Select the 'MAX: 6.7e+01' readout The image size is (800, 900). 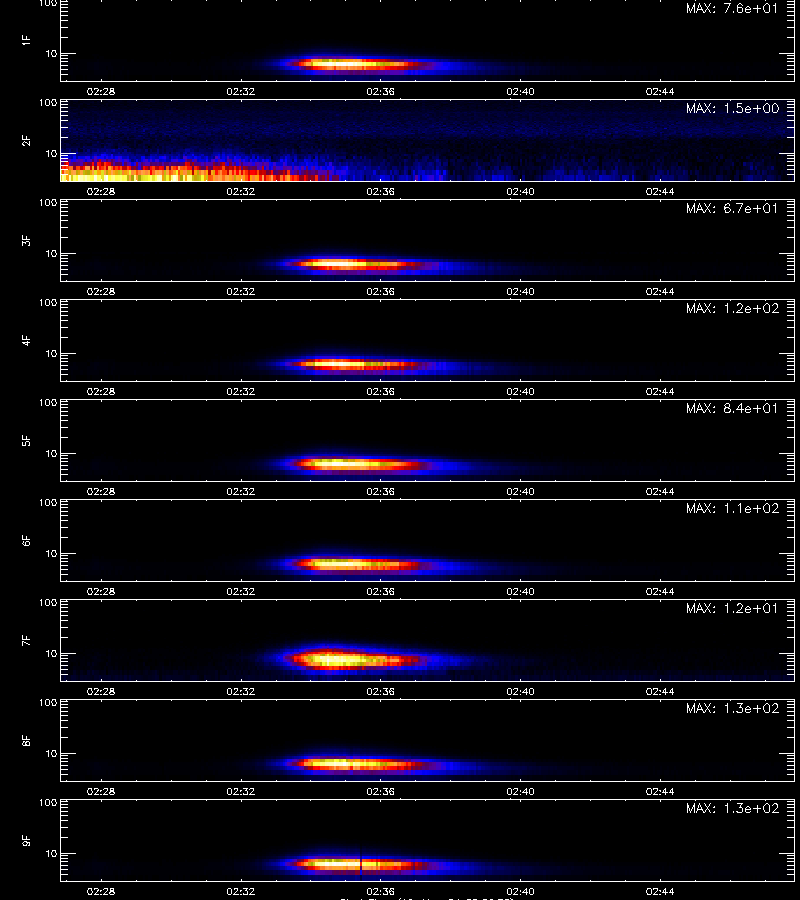coord(732,208)
